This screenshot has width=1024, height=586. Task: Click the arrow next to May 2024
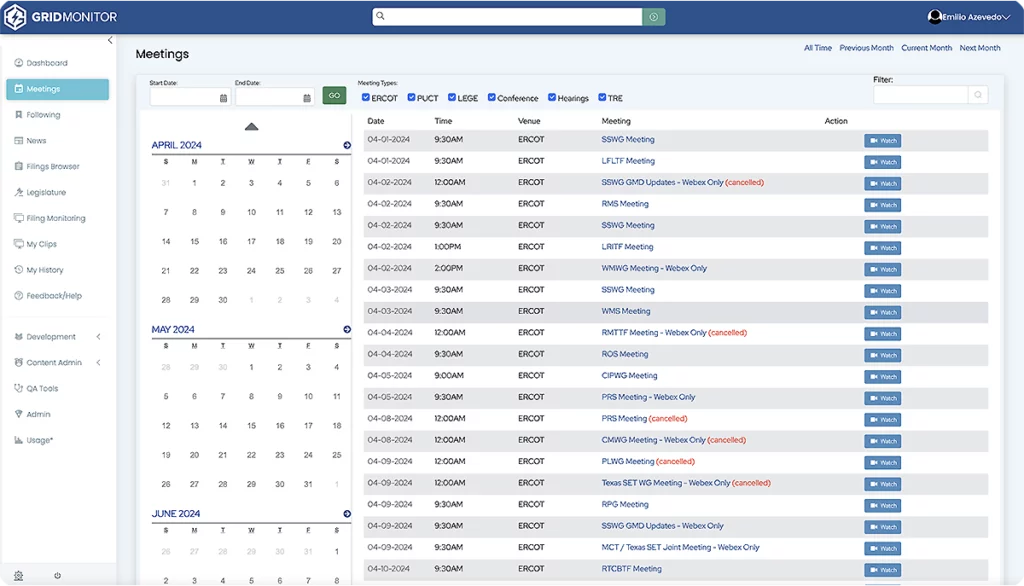(x=347, y=329)
